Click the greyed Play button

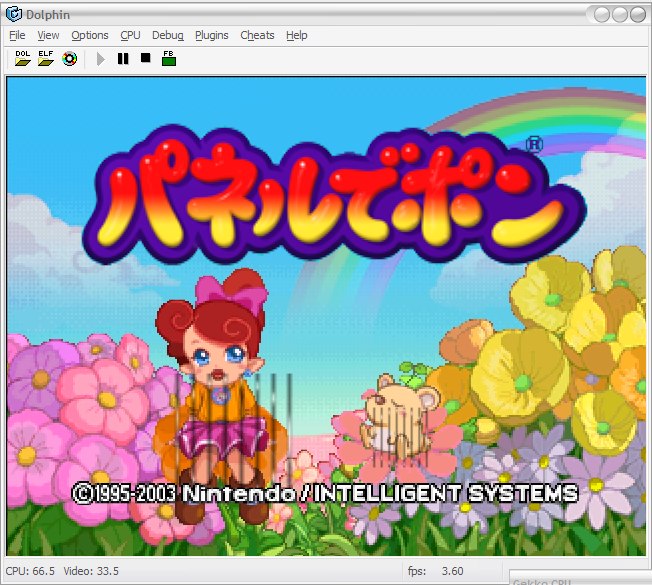[x=100, y=59]
